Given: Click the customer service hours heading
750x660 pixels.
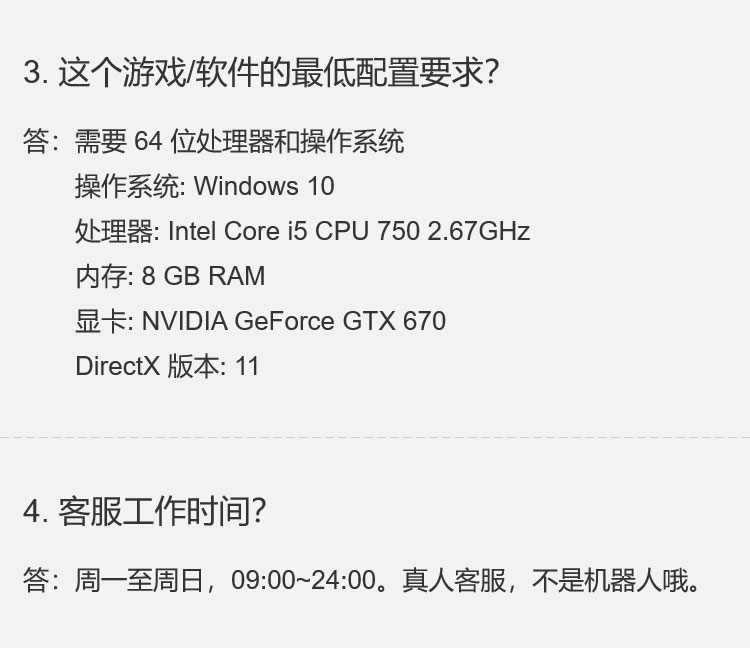Looking at the screenshot, I should (144, 511).
